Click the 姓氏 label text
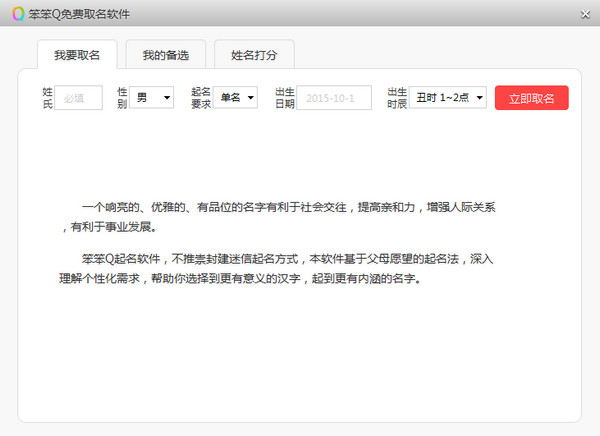The height and width of the screenshot is (436, 600). coord(46,98)
